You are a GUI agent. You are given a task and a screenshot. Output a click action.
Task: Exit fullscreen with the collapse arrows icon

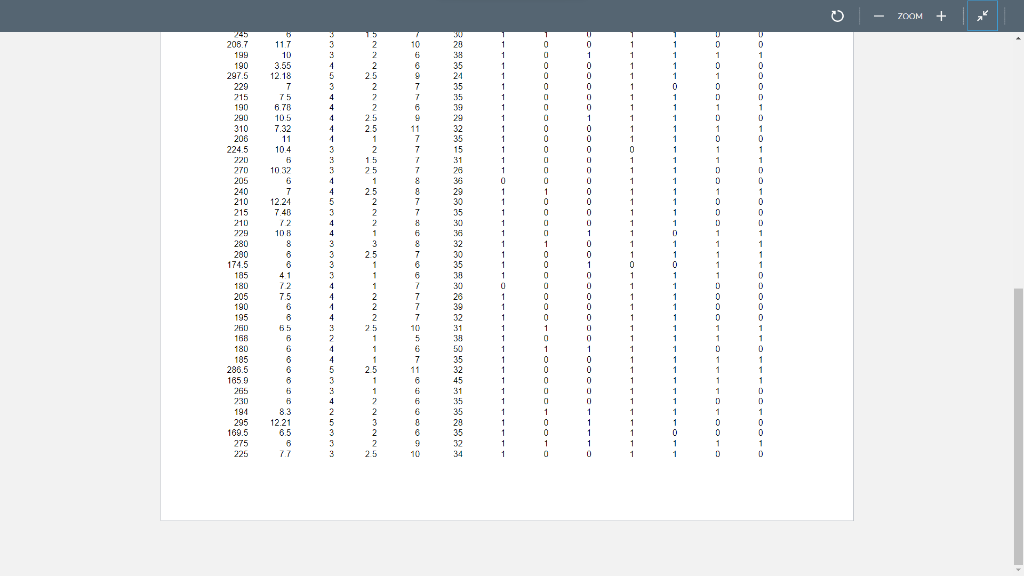tap(981, 15)
